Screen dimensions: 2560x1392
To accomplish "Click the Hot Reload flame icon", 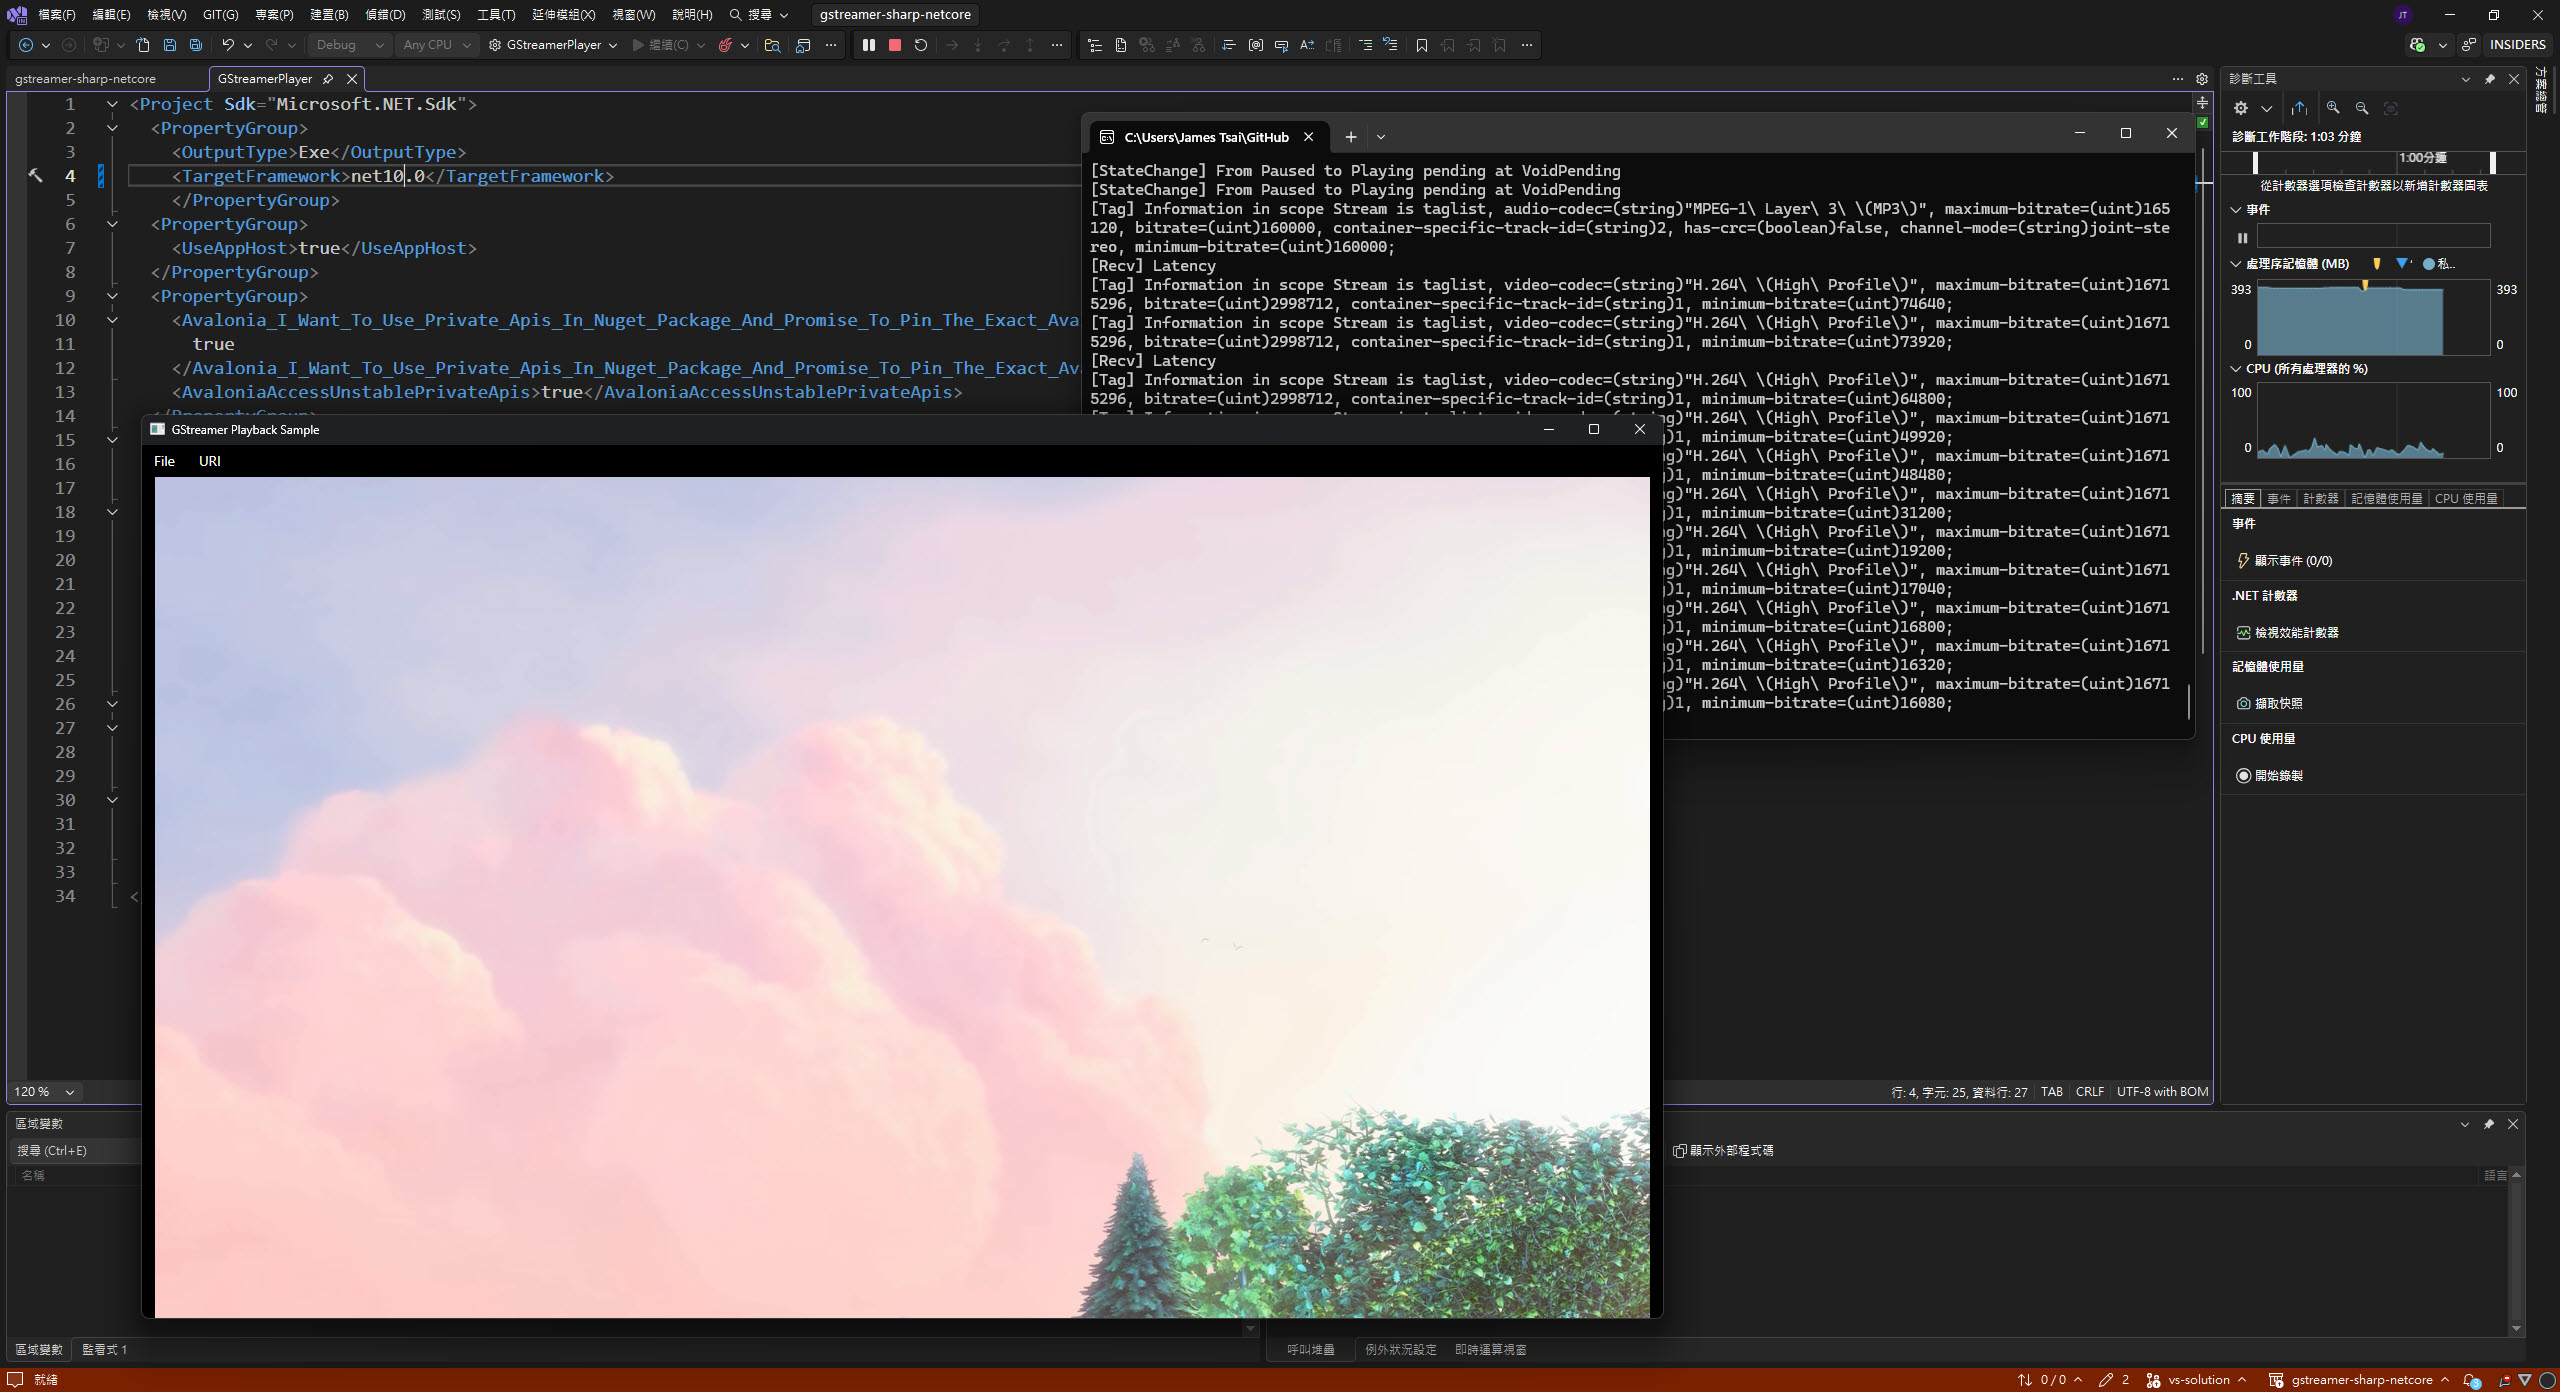I will 726,45.
